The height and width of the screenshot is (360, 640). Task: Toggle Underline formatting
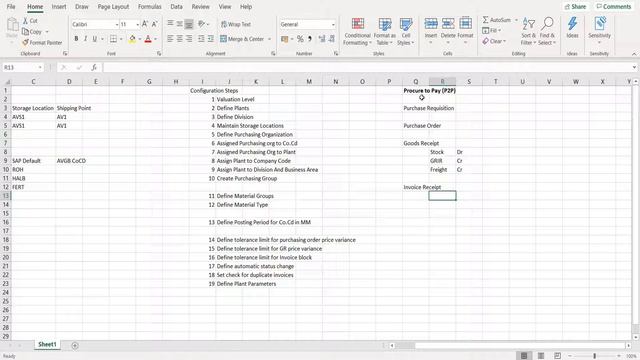pyautogui.click(x=95, y=39)
